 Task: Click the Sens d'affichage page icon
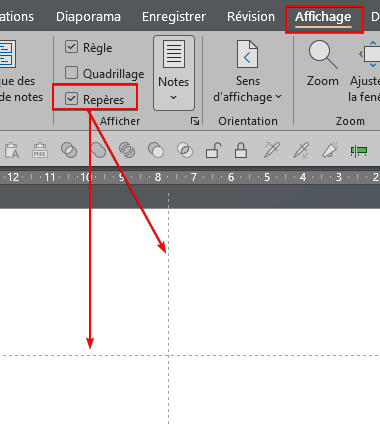point(247,54)
